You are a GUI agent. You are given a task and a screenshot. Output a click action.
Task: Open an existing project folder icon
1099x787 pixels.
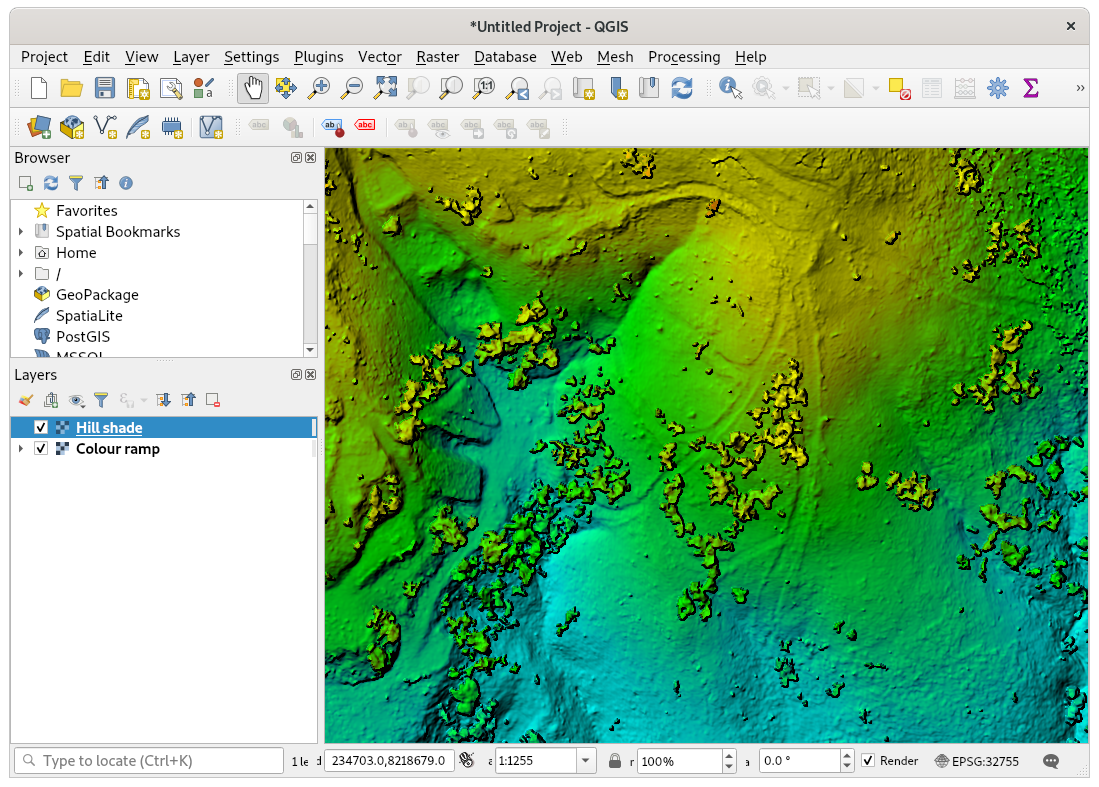71,88
